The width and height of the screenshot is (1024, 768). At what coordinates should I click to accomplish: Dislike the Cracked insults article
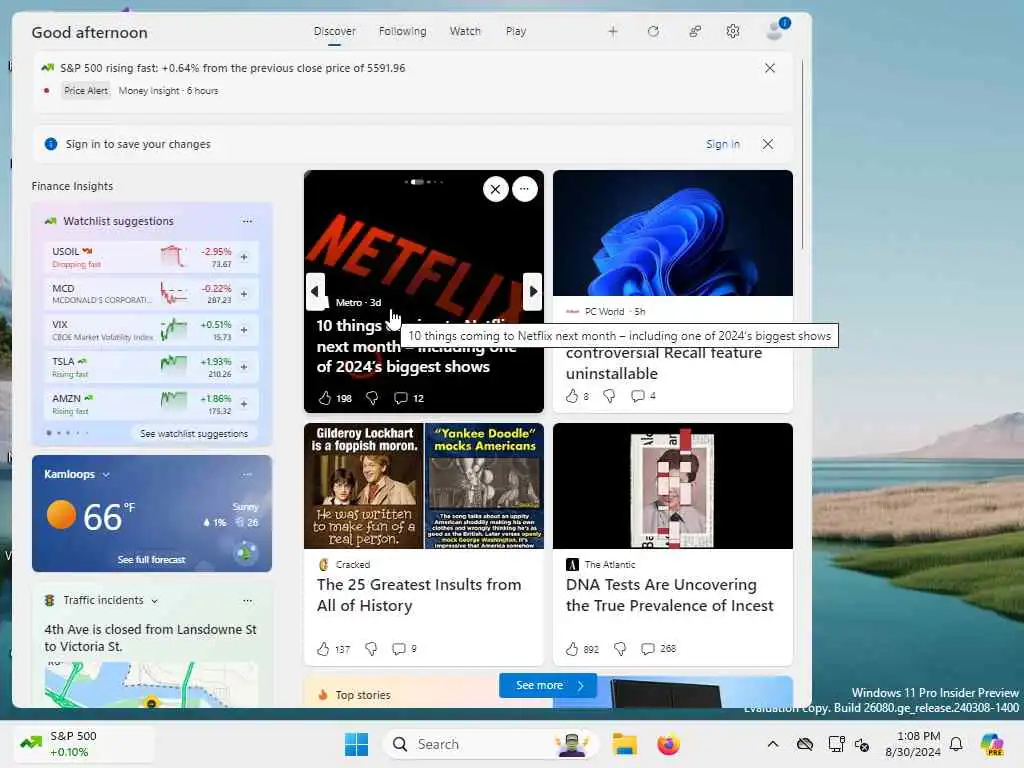click(371, 648)
